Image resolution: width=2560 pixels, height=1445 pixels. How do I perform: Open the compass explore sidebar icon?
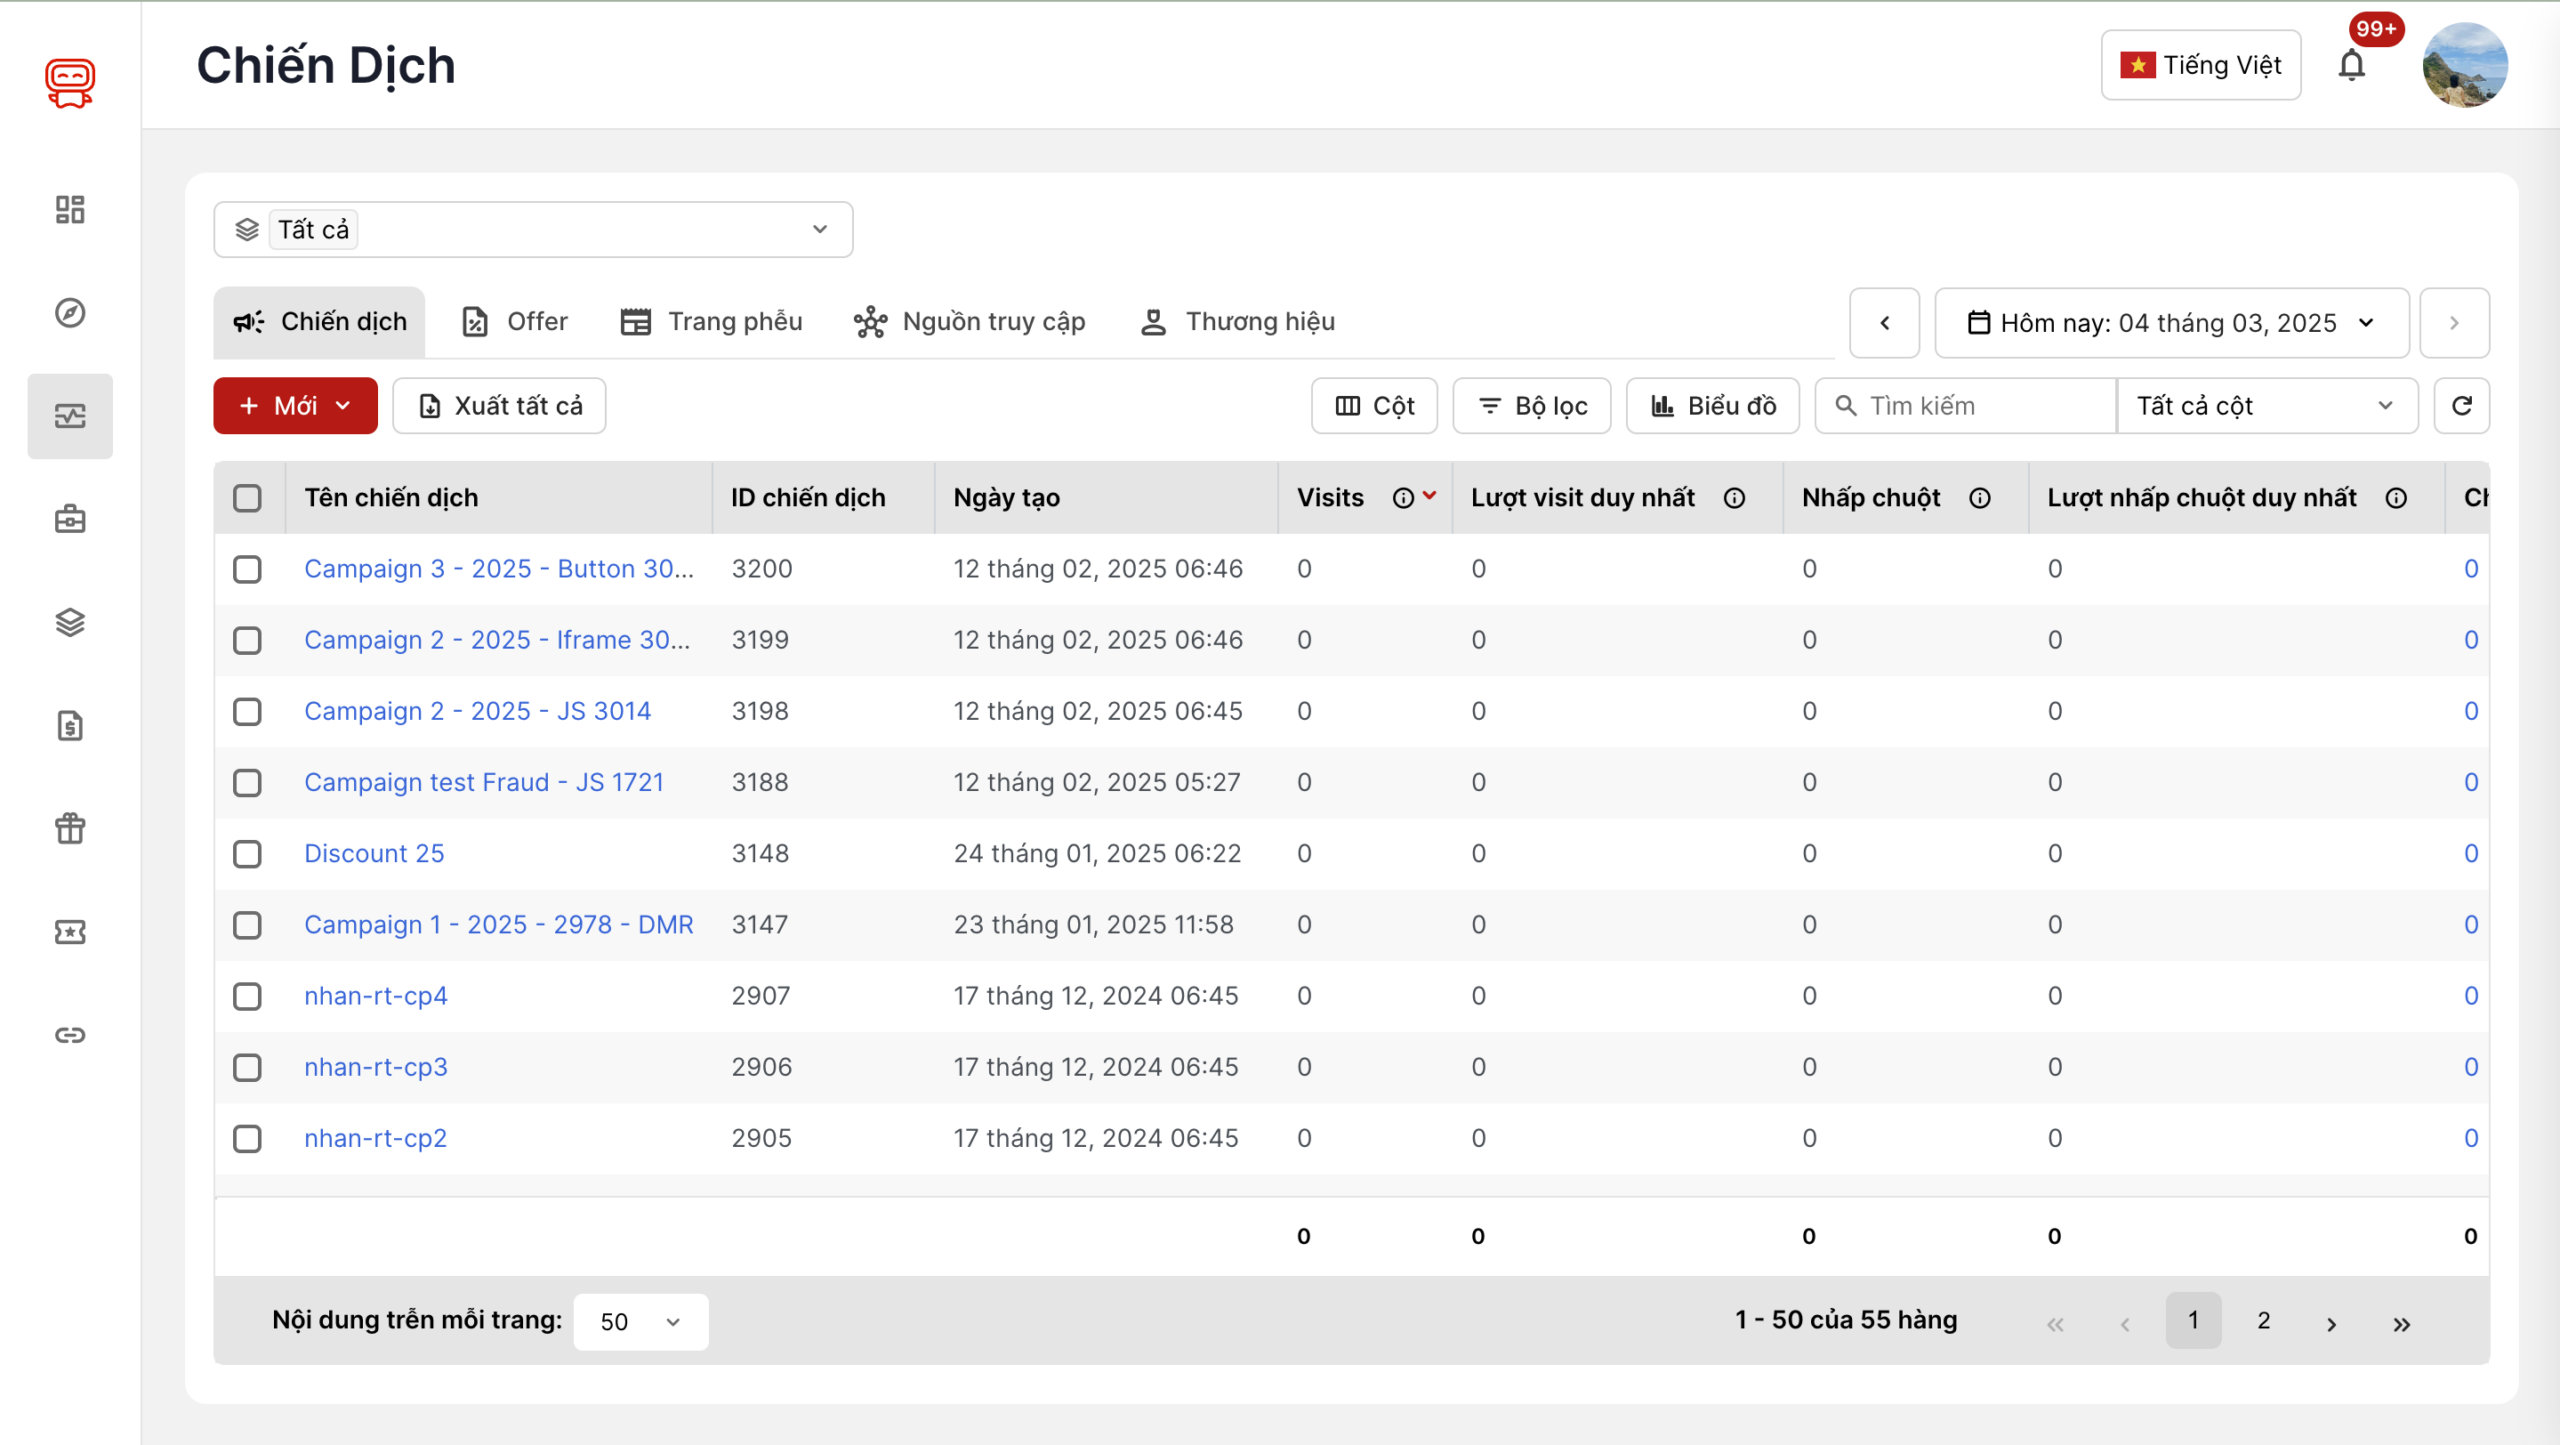(70, 313)
